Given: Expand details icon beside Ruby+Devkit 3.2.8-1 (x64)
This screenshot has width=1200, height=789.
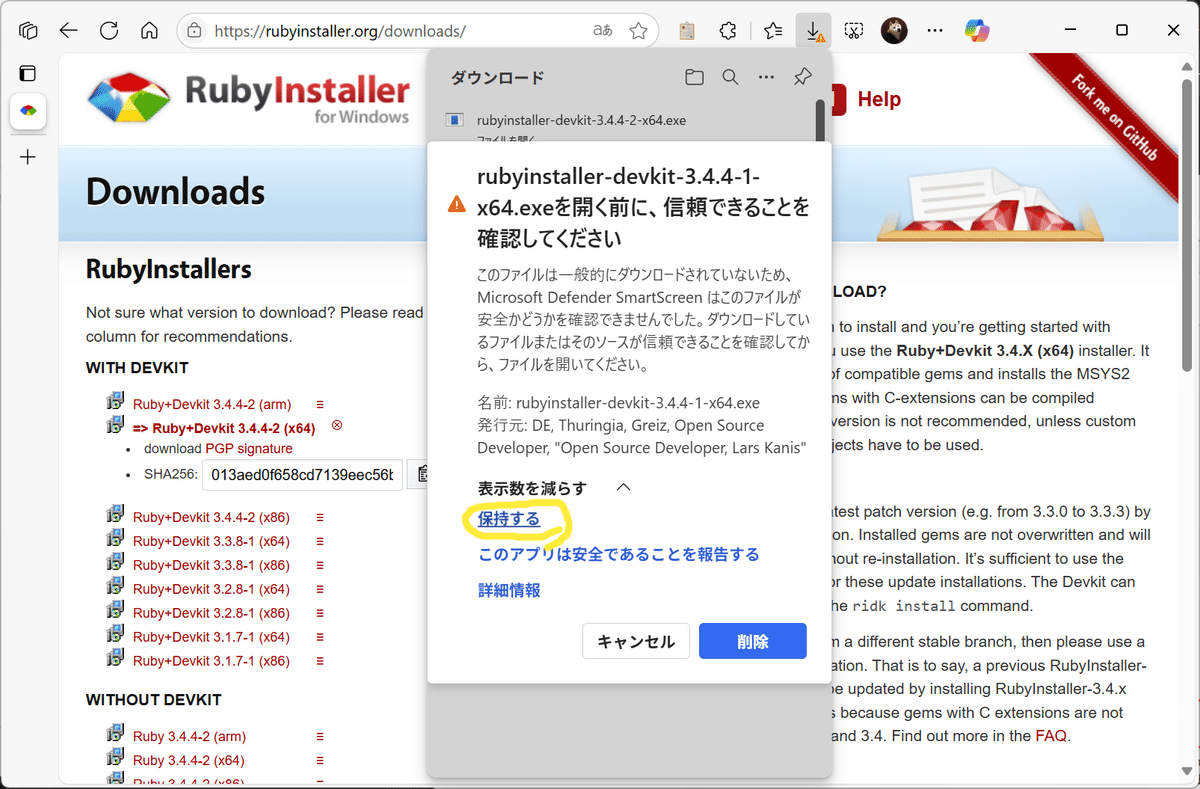Looking at the screenshot, I should pos(321,589).
